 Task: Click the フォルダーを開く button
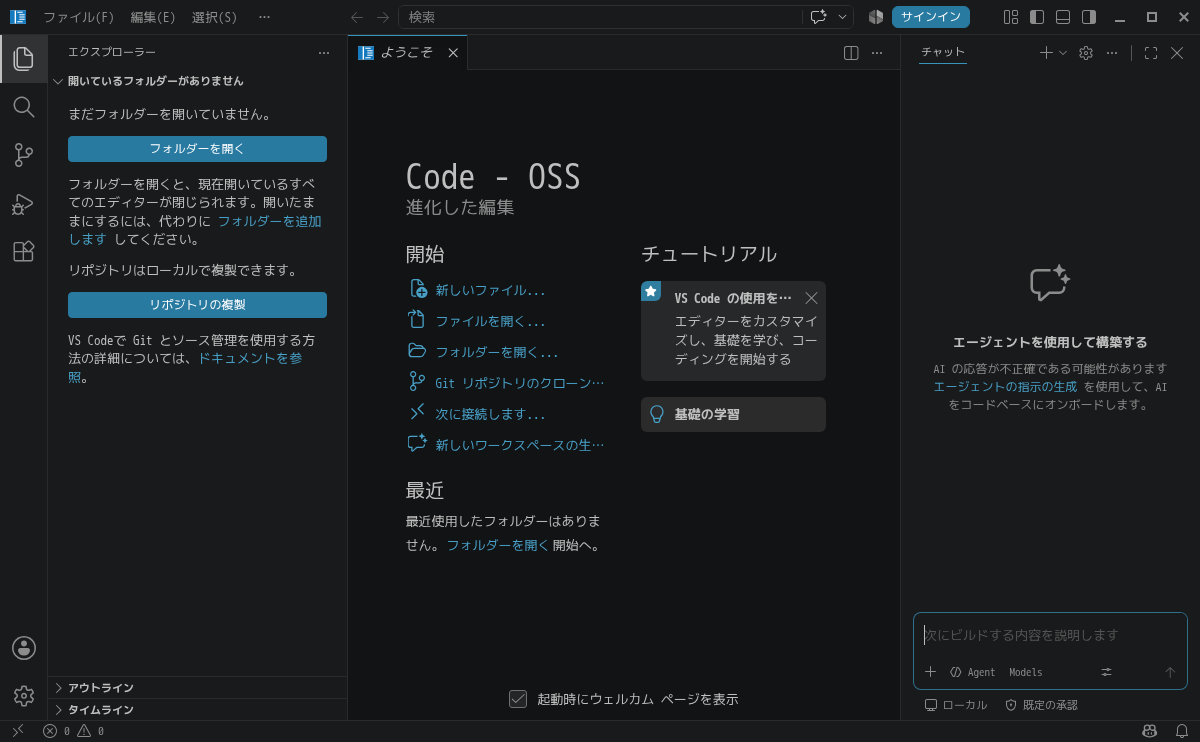point(197,149)
